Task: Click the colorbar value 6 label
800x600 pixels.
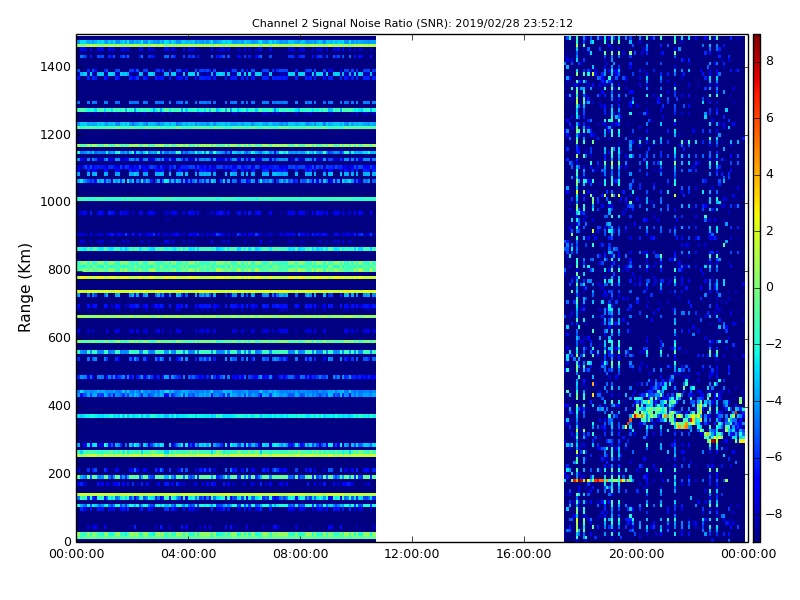Action: pyautogui.click(x=770, y=118)
